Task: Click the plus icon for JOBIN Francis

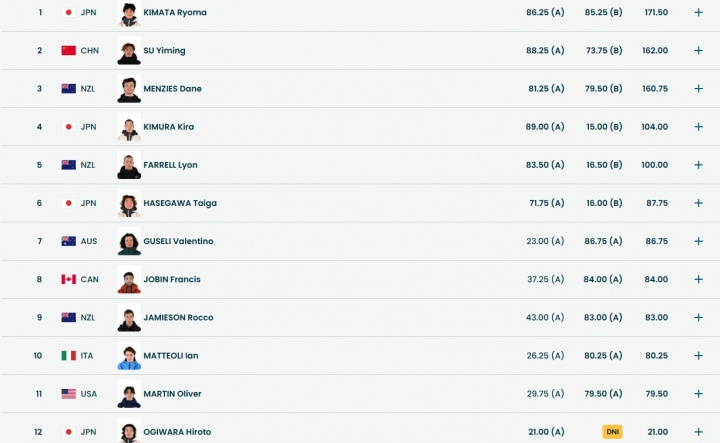Action: [698, 279]
